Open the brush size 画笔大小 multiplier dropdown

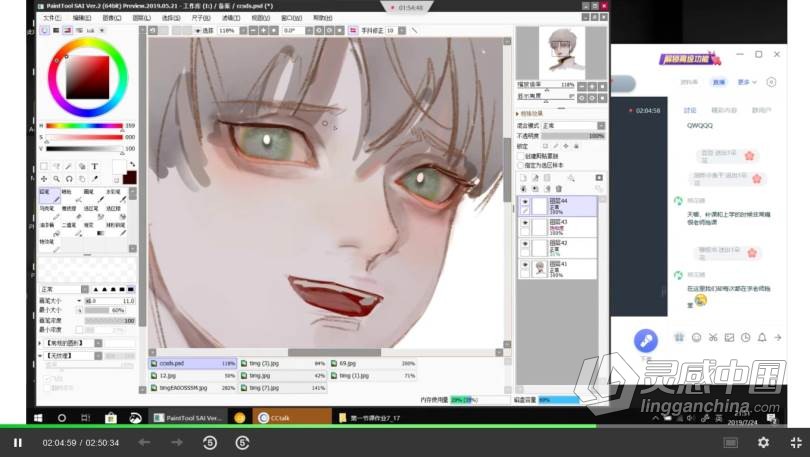tap(79, 301)
